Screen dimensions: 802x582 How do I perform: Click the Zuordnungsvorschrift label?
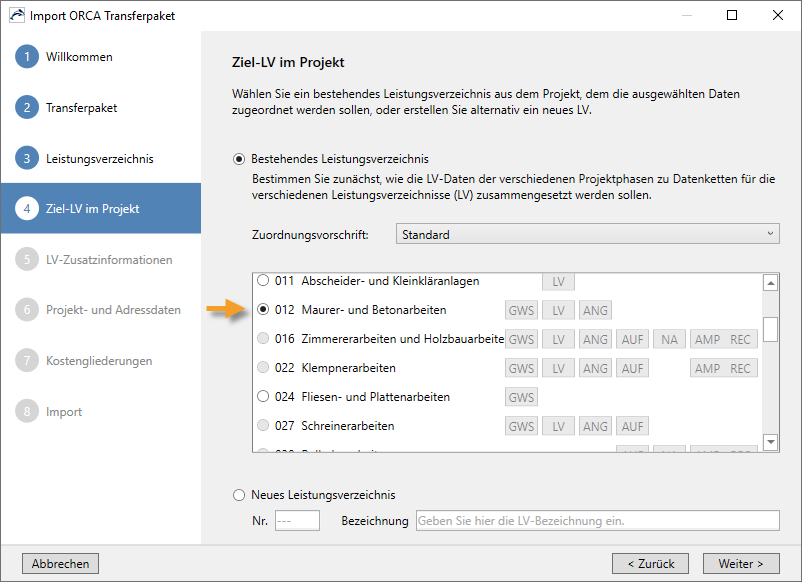310,235
